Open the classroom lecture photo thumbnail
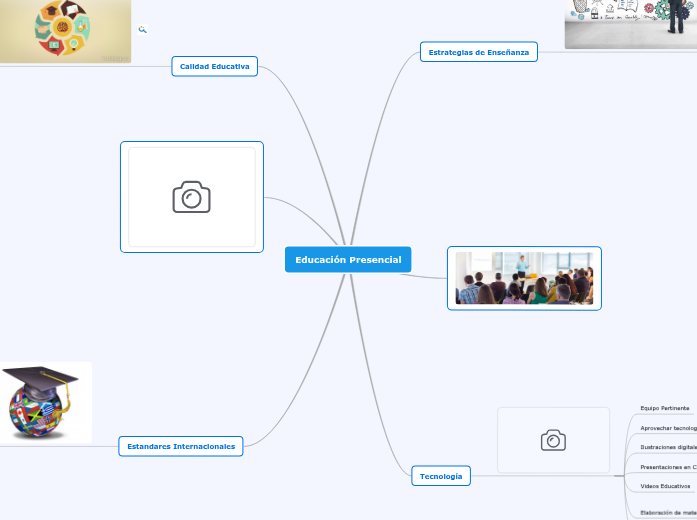Viewport: 697px width, 520px height. pos(524,278)
